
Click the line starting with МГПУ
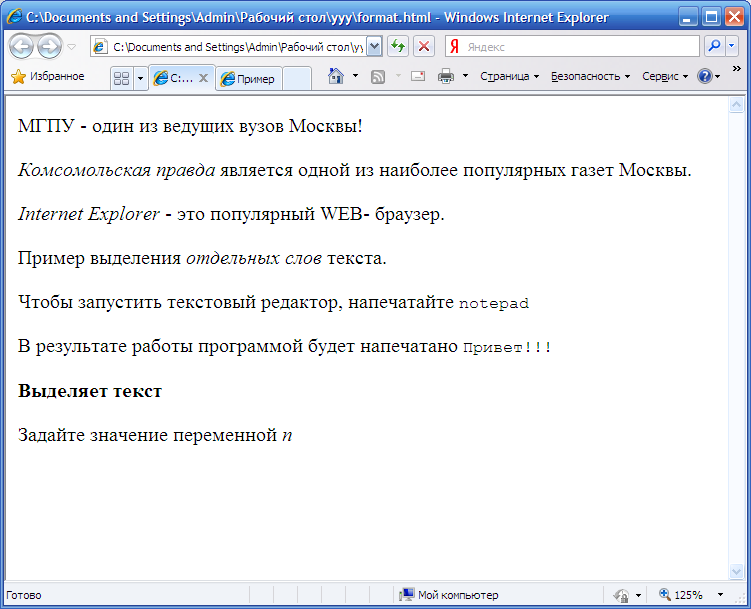coord(190,126)
